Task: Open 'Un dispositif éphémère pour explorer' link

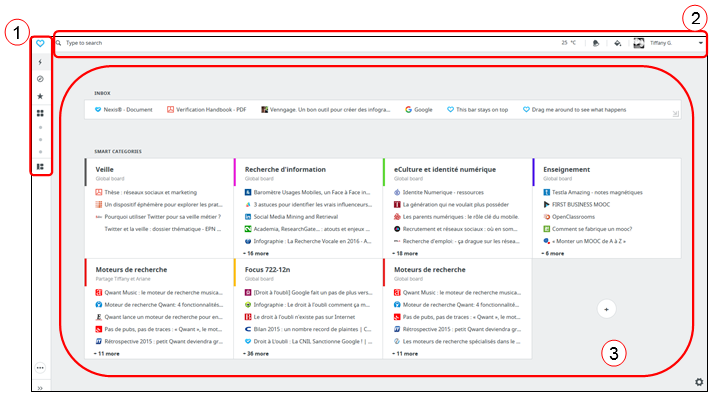Action: click(x=159, y=205)
